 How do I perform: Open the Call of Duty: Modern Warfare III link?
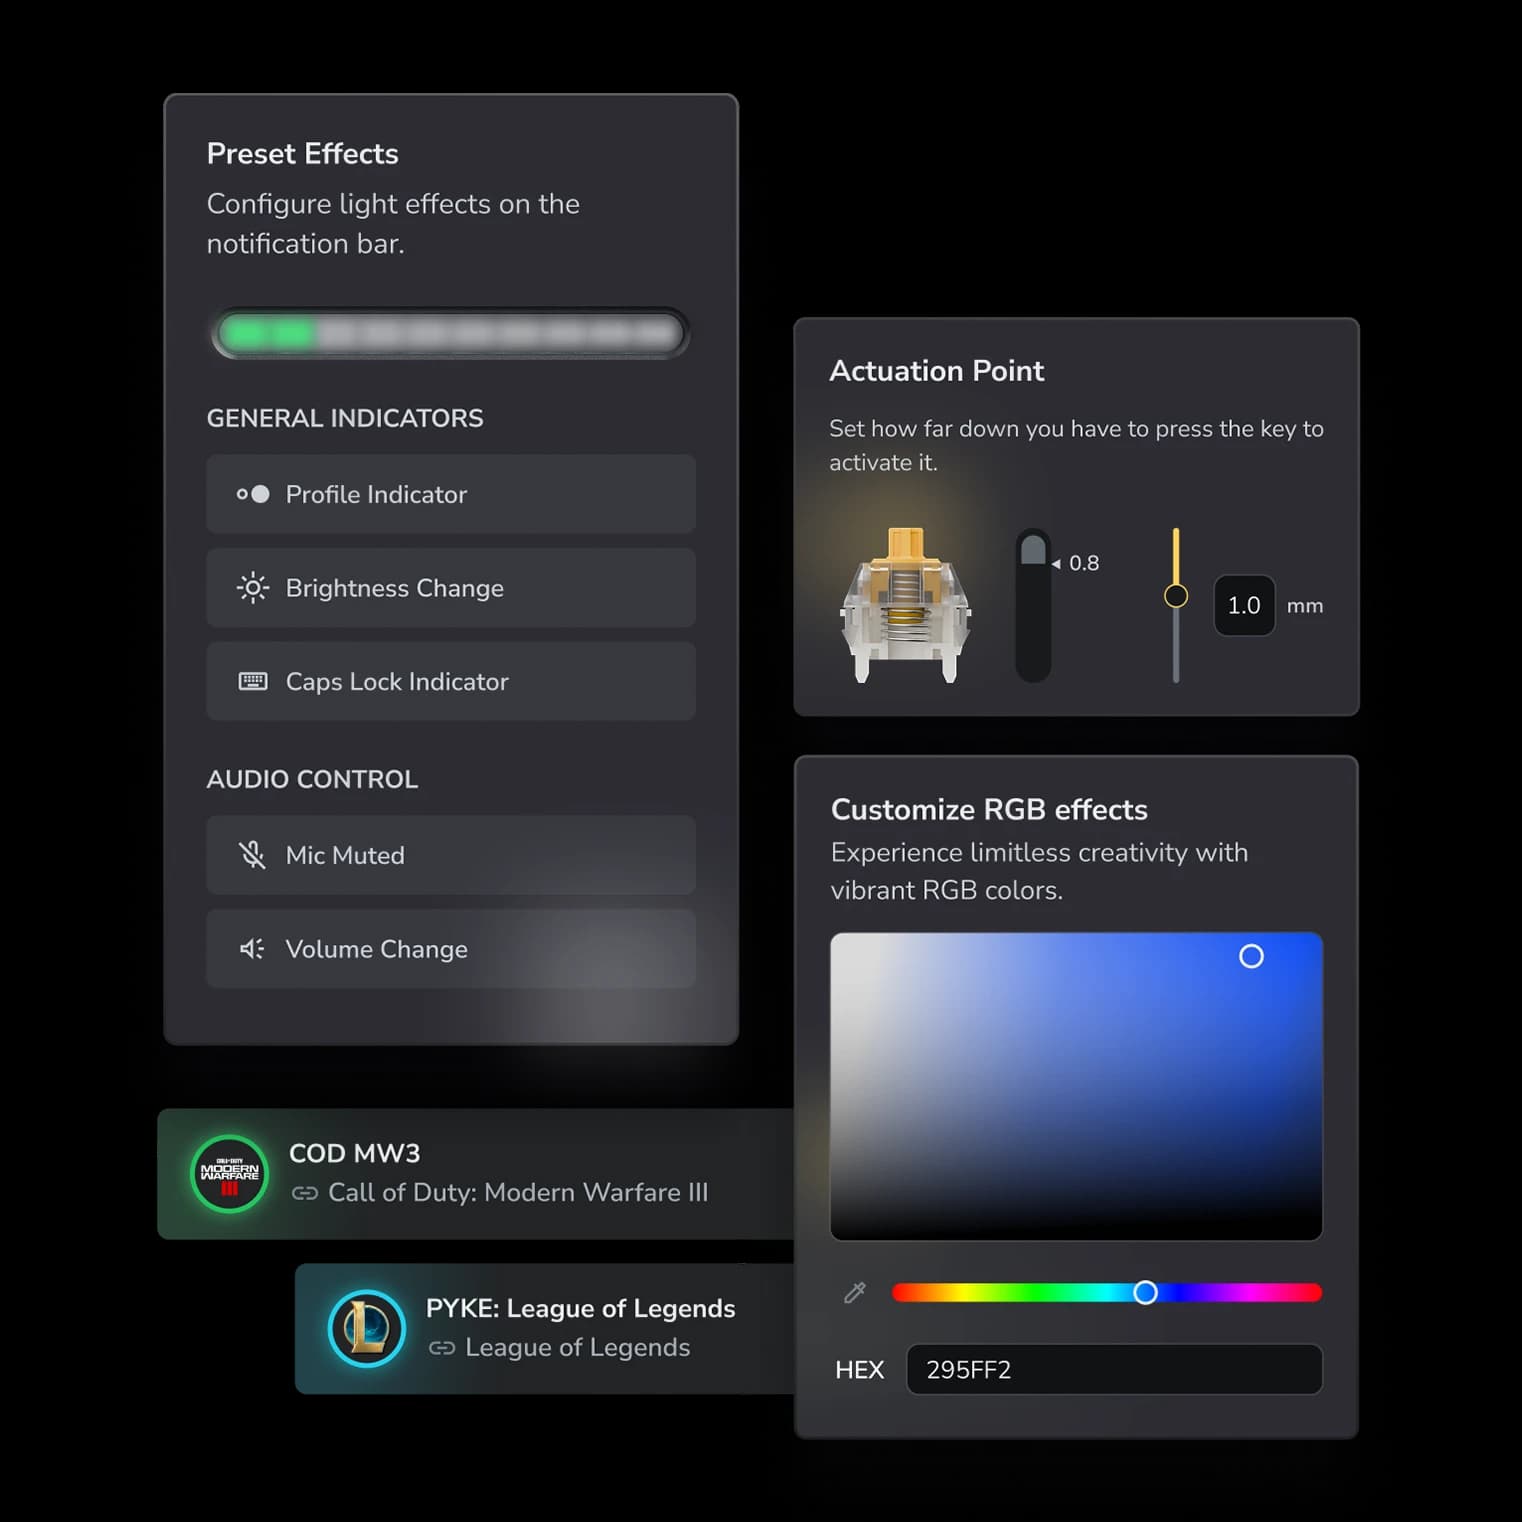point(519,1192)
